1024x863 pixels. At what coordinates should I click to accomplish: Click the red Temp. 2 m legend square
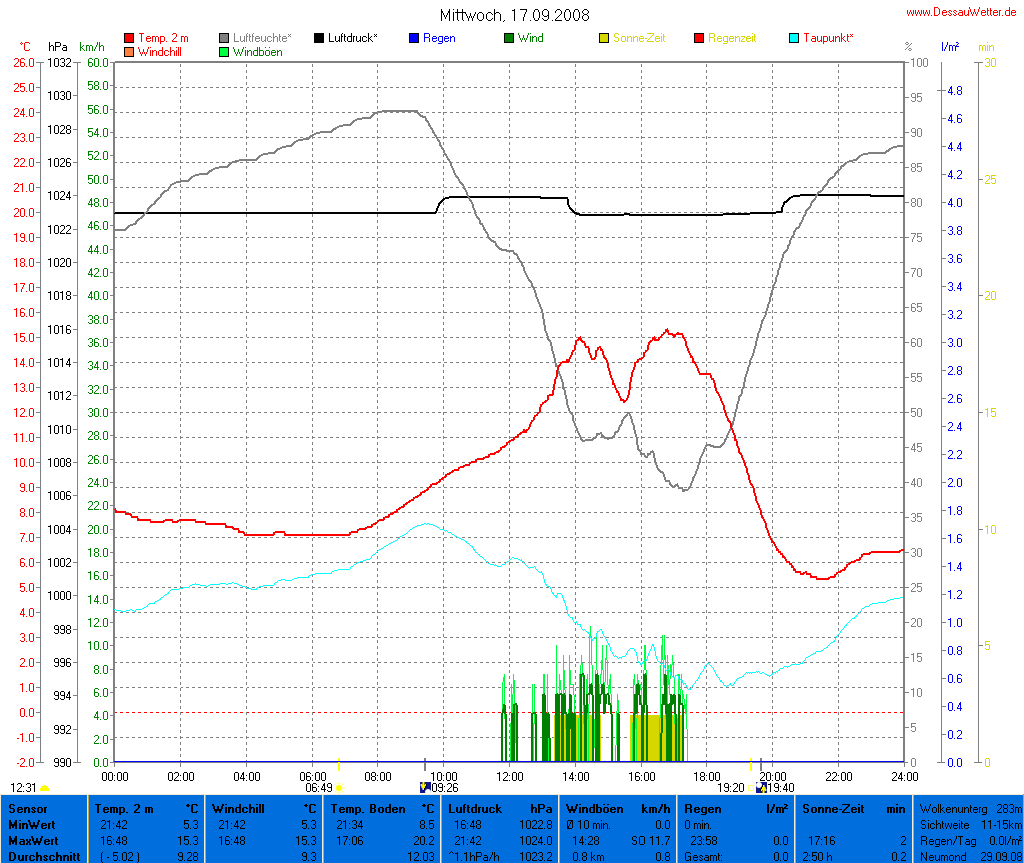coord(129,38)
